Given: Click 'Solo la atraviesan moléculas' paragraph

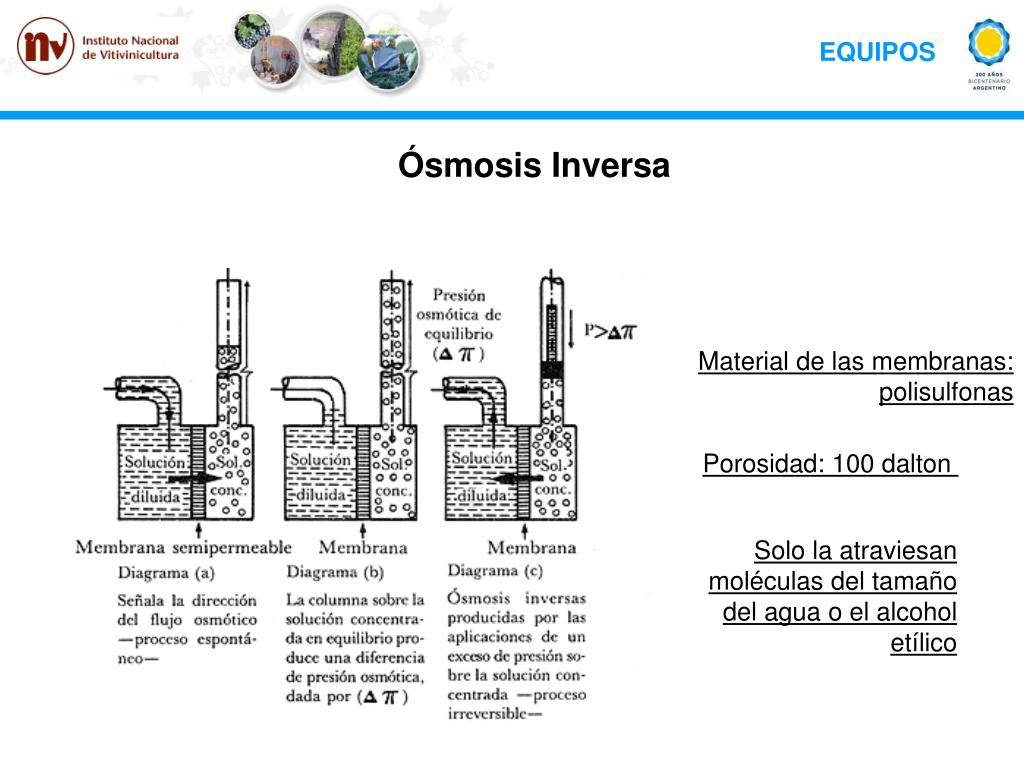Looking at the screenshot, I should [x=833, y=596].
